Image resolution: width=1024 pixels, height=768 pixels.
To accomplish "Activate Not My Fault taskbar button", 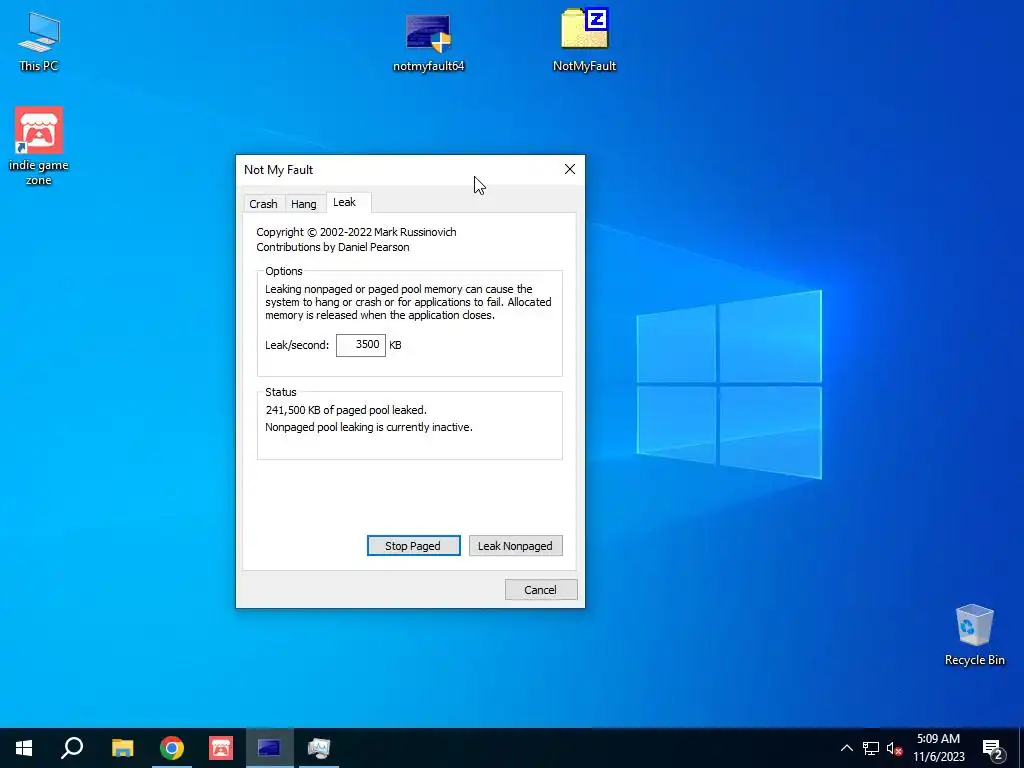I will (x=270, y=748).
